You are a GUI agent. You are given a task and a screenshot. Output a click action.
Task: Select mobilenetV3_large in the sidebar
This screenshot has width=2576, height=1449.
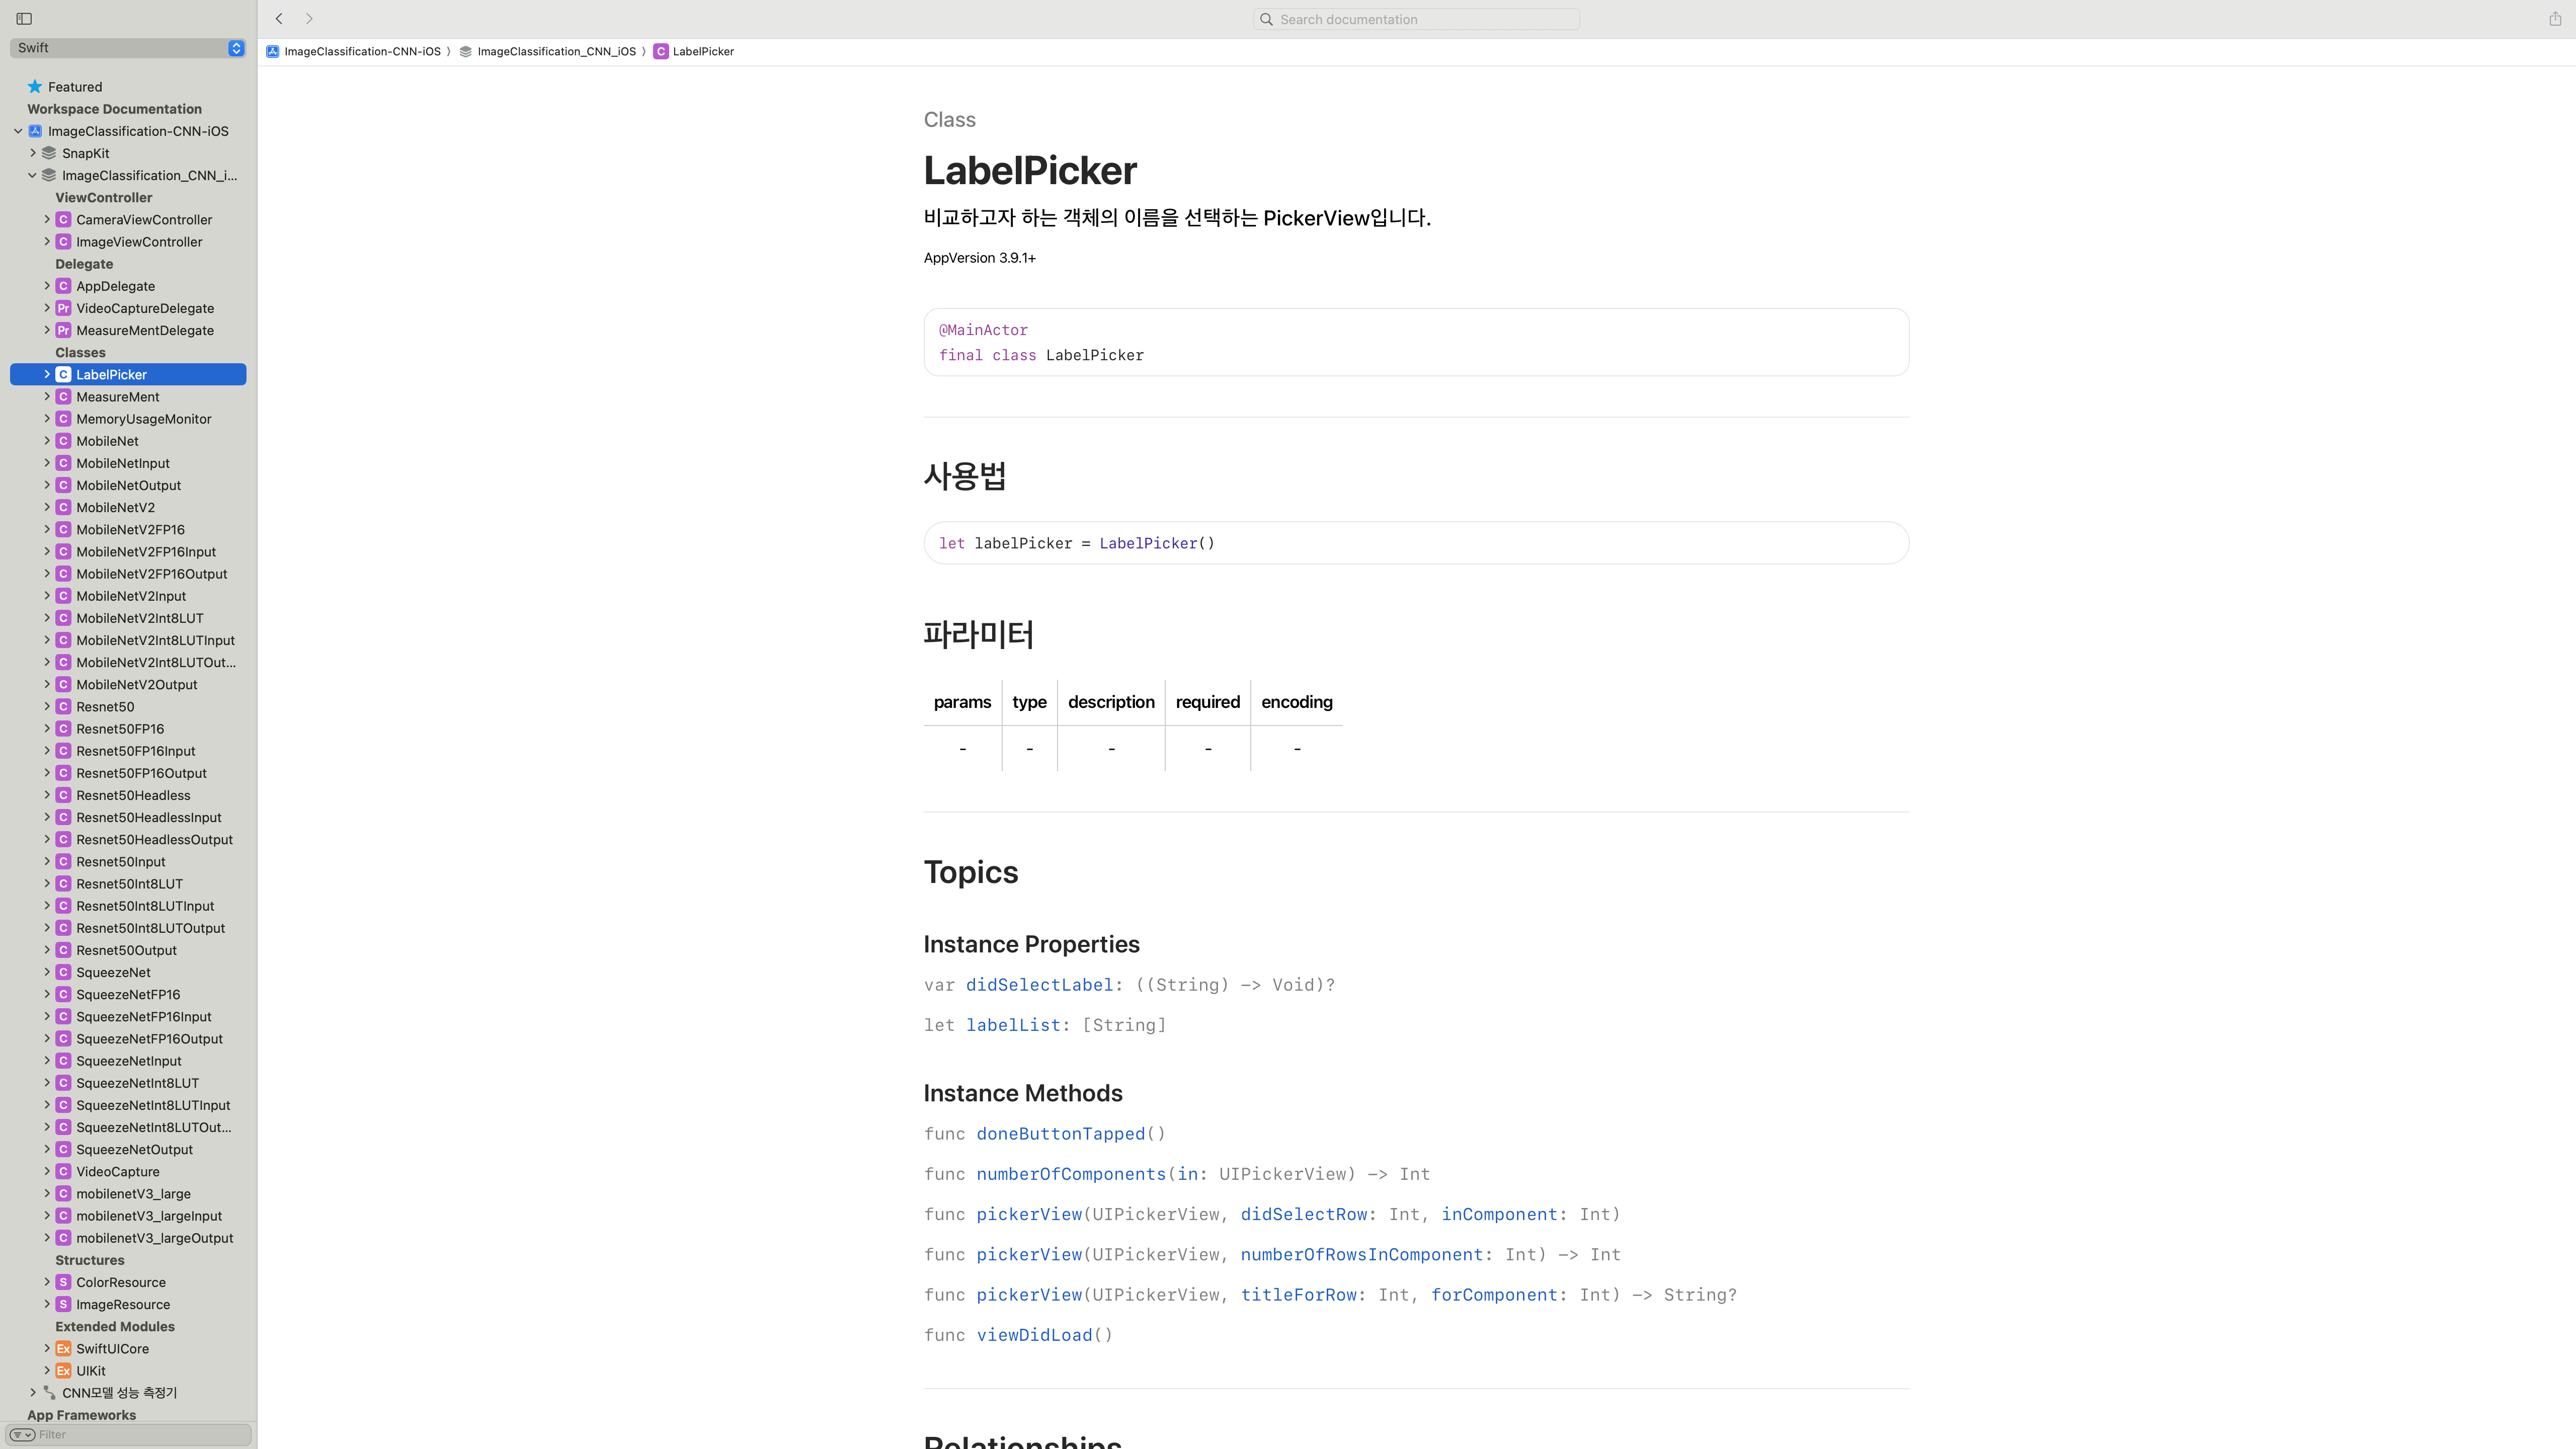click(133, 1194)
